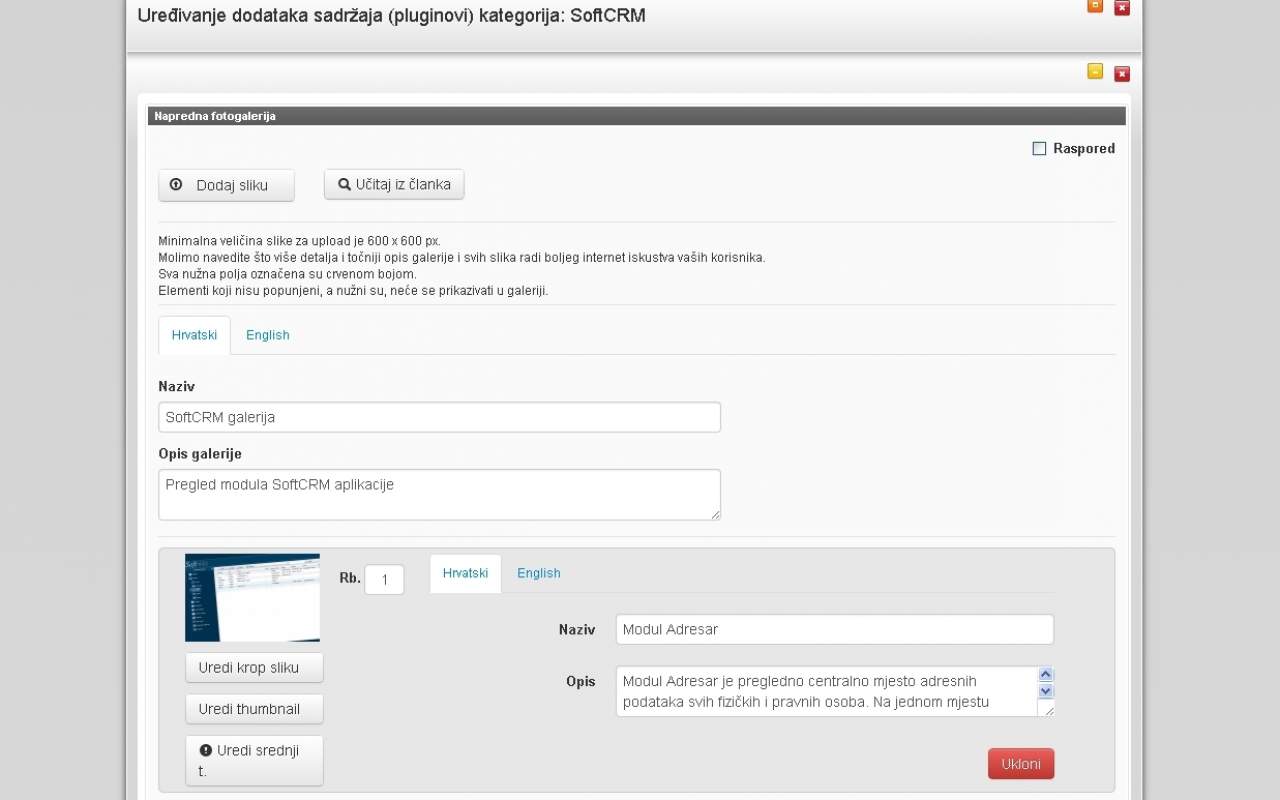Select the image item Hrvatski tab
Screen dimensions: 1280x800
(465, 573)
